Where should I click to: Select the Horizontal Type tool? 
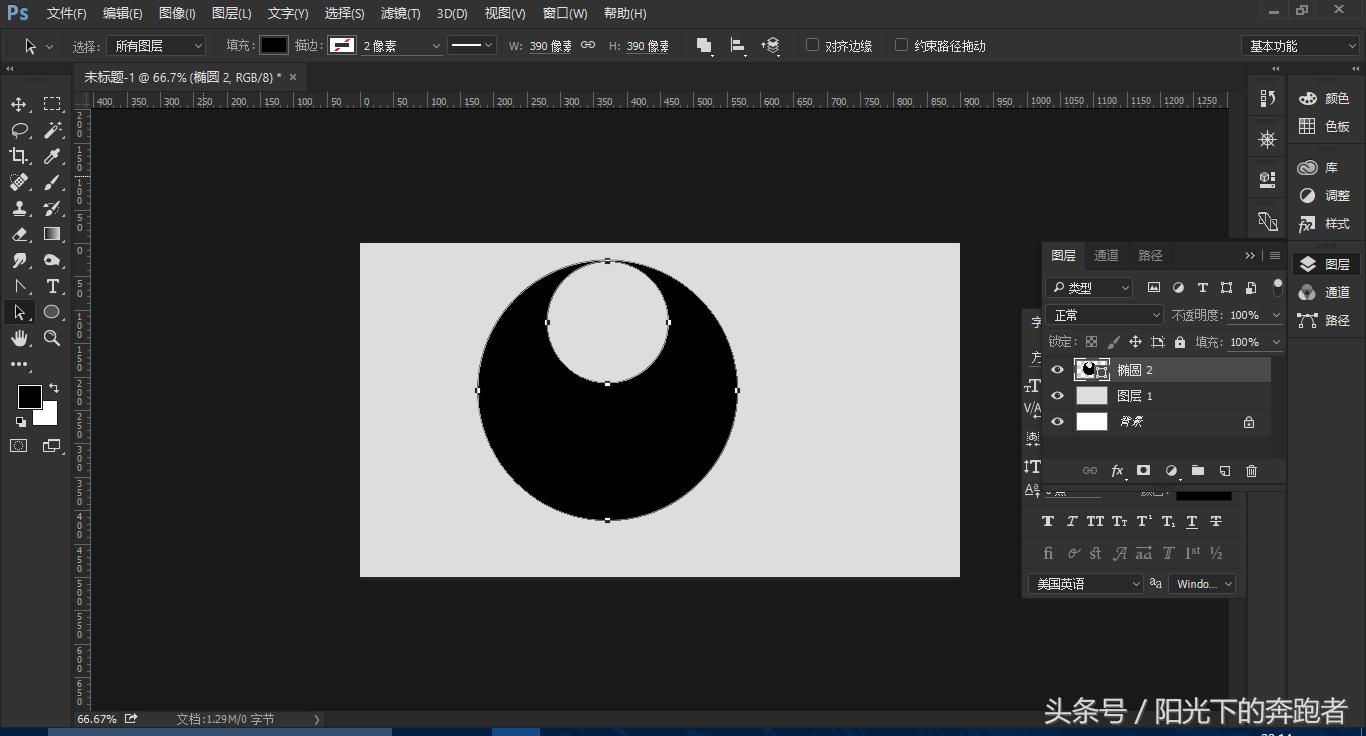pos(53,286)
